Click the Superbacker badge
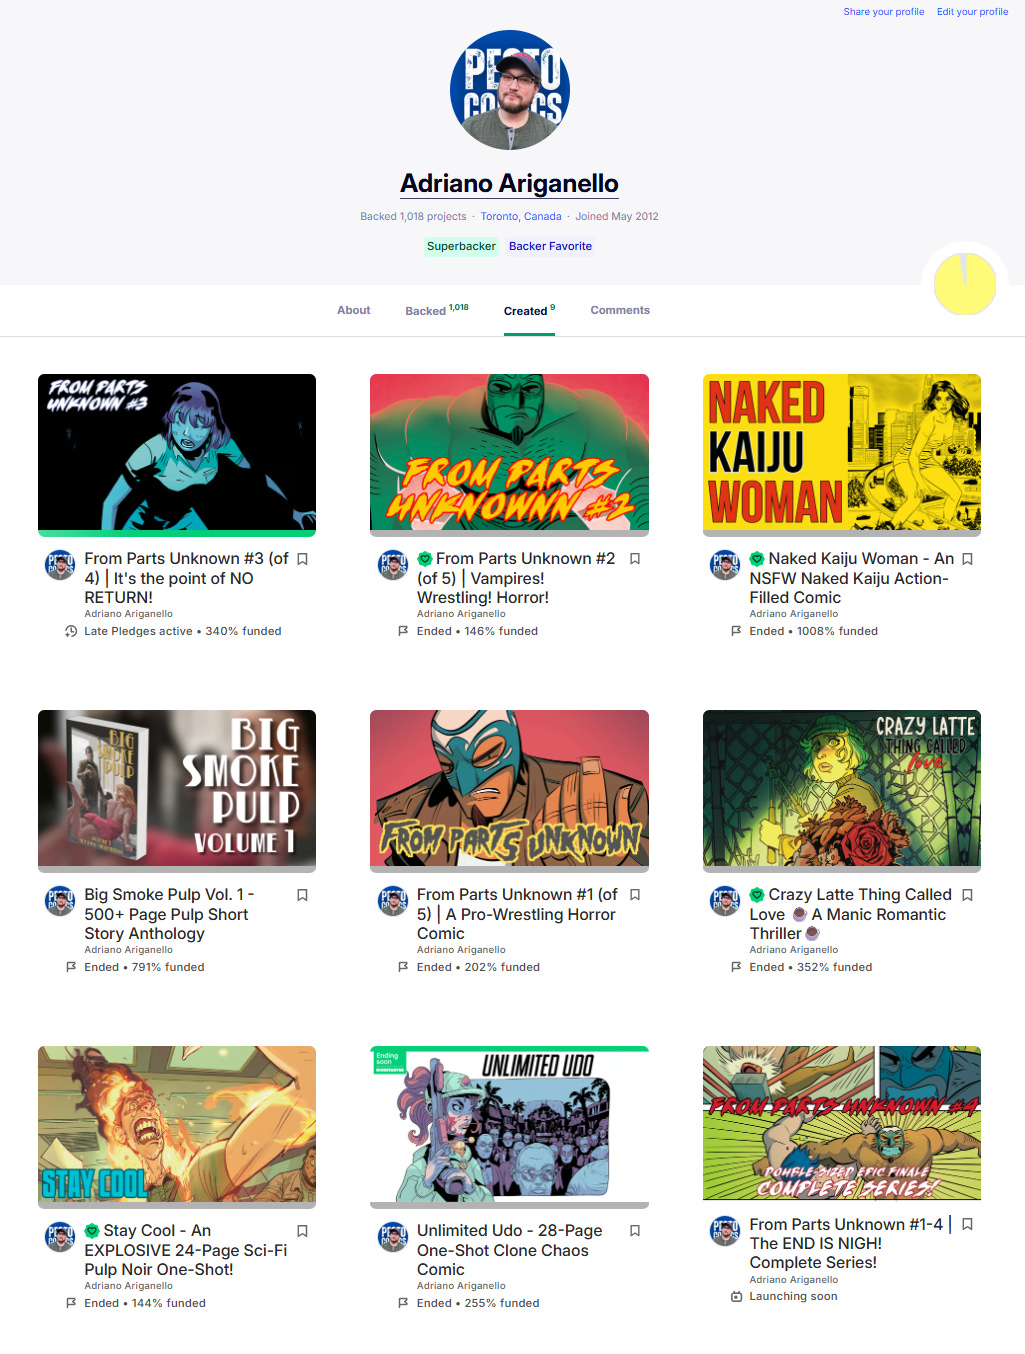The width and height of the screenshot is (1025, 1354). (461, 246)
